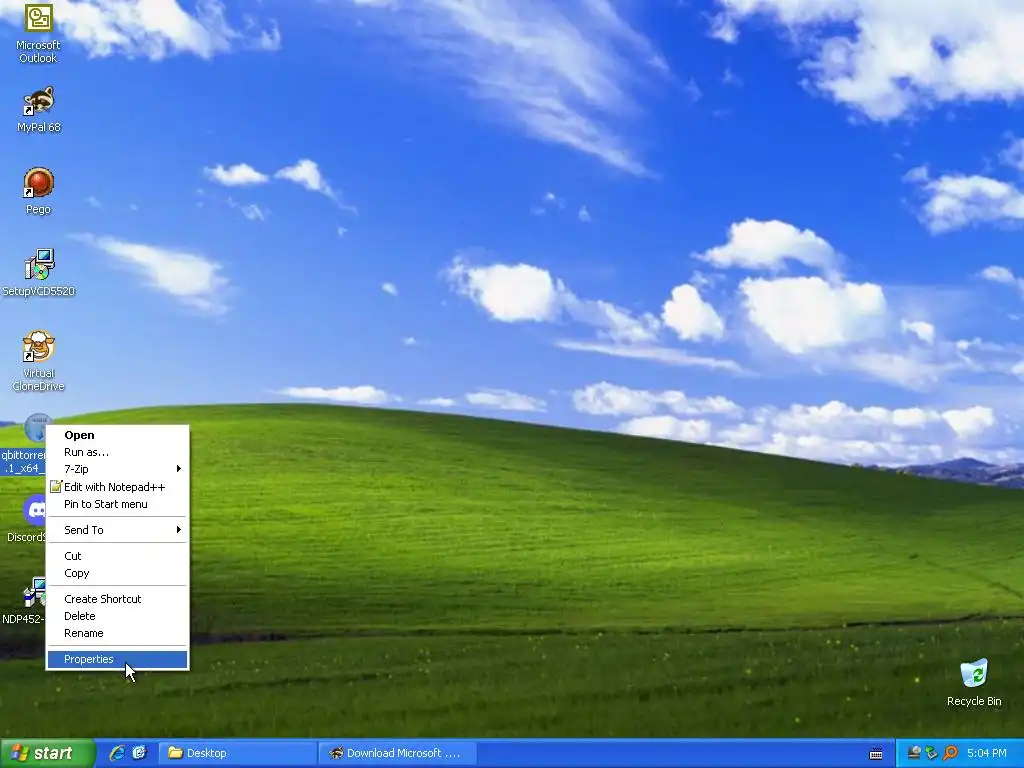The image size is (1024, 768).
Task: Choose Create Shortcut from the context menu
Action: [x=118, y=599]
